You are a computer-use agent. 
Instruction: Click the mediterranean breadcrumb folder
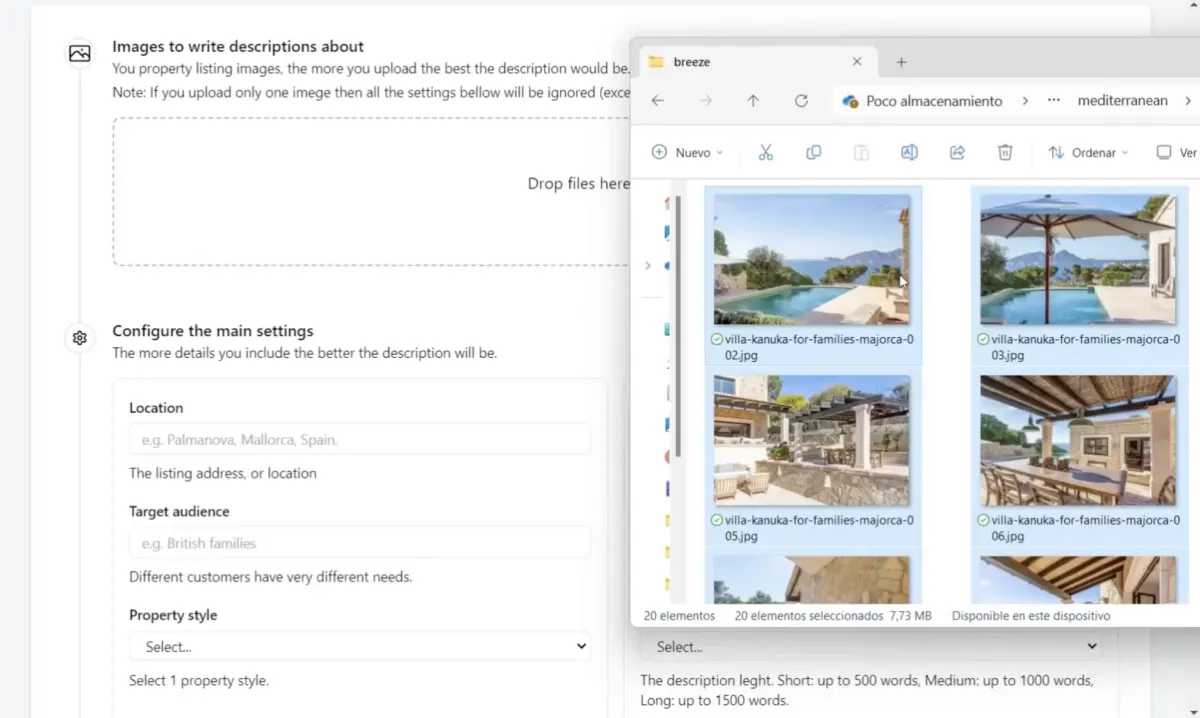1122,101
